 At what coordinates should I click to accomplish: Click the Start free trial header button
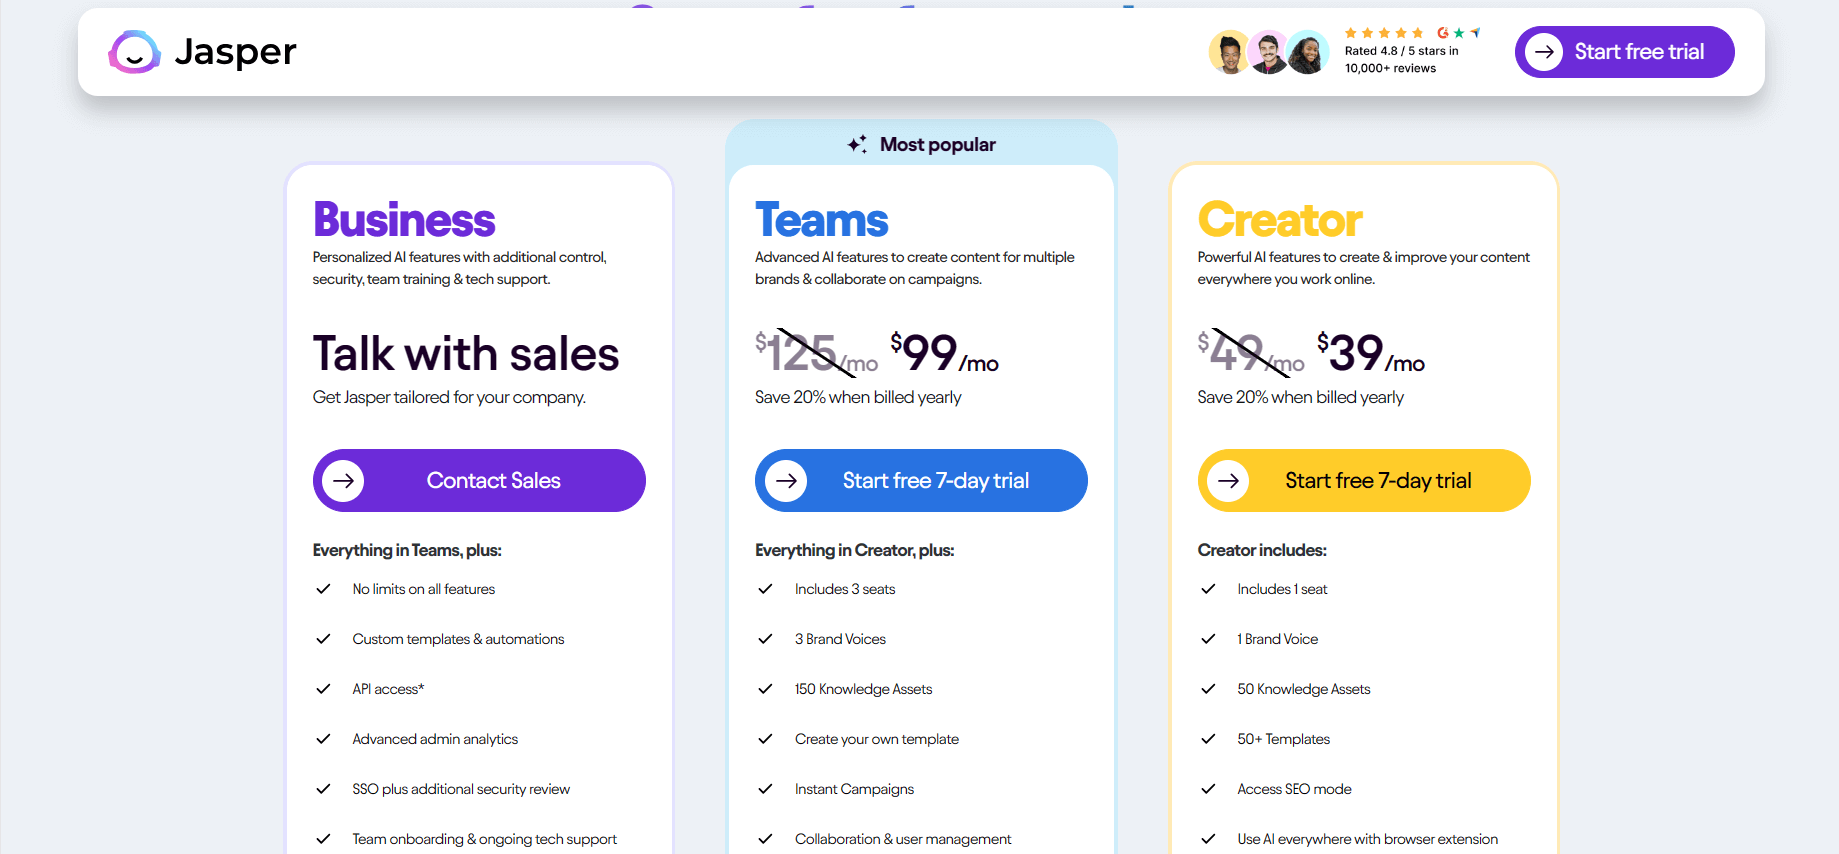pyautogui.click(x=1624, y=52)
